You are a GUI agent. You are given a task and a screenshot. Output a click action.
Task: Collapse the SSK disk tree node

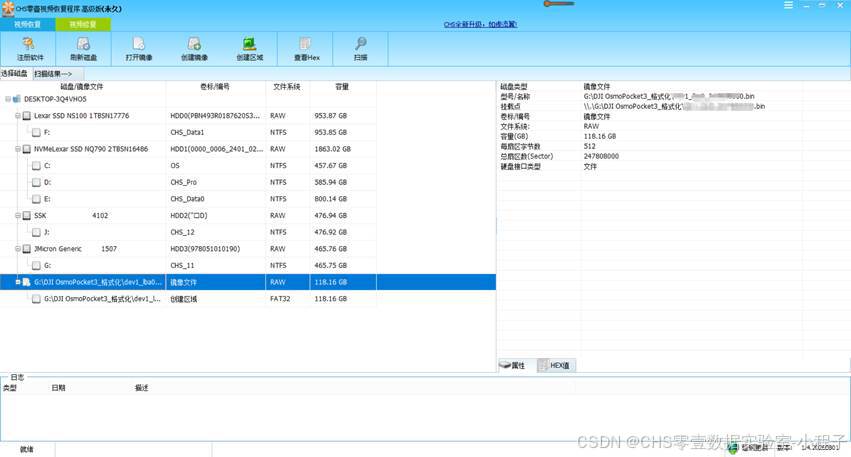click(17, 215)
